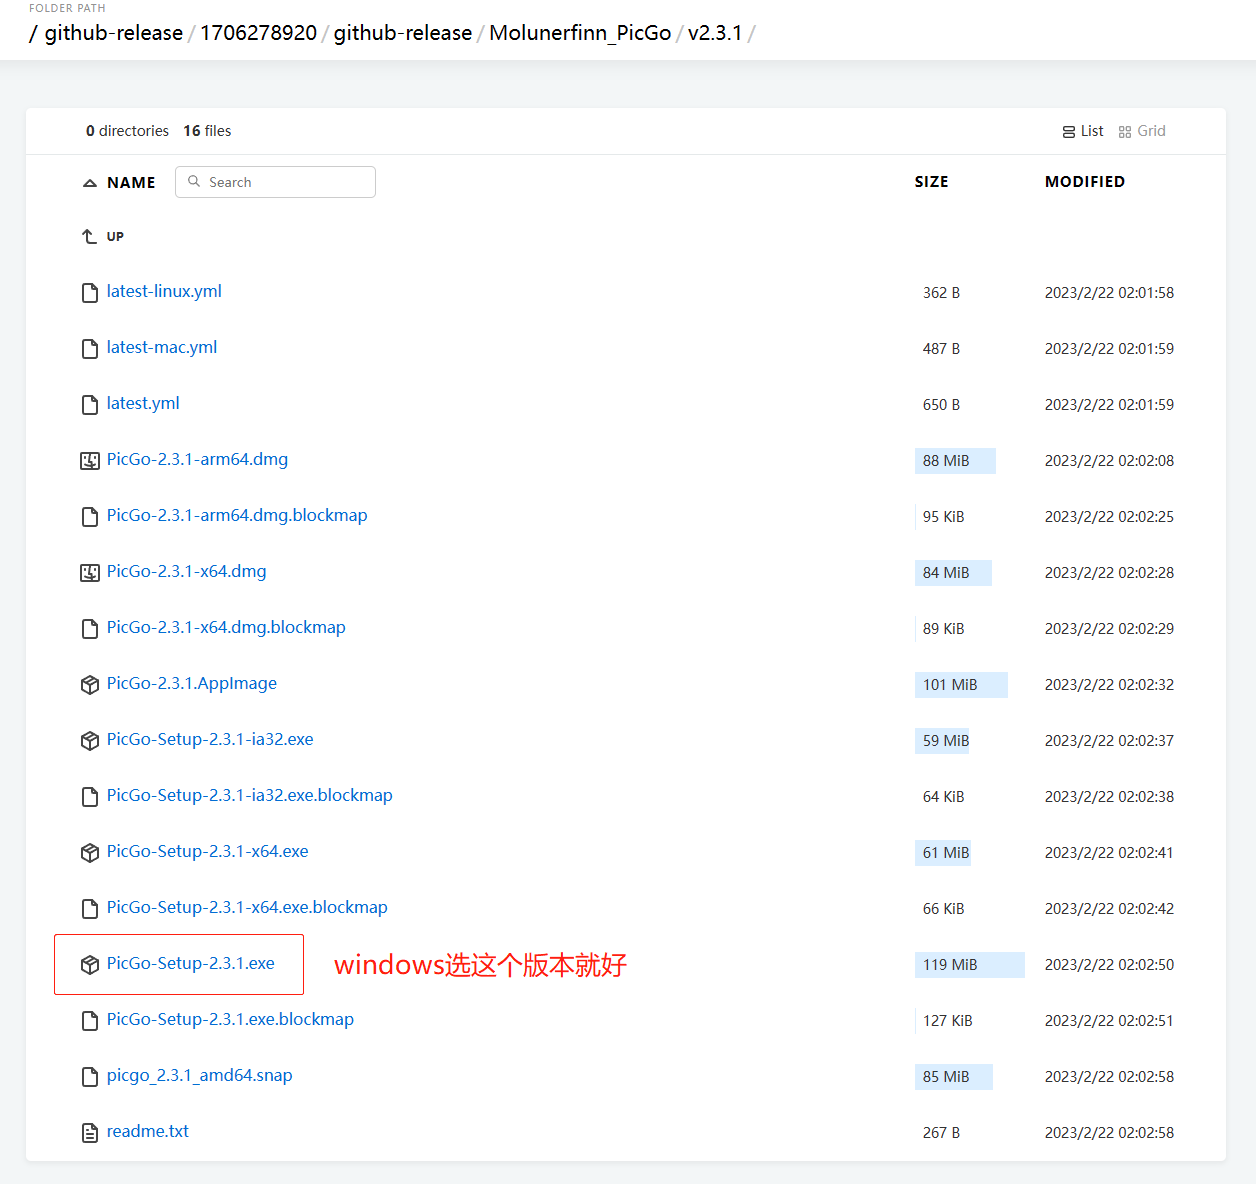Click the file icon beside PicGo-Setup-2.3.1-ia32.exe.blockmap
1256x1184 pixels.
coord(90,797)
